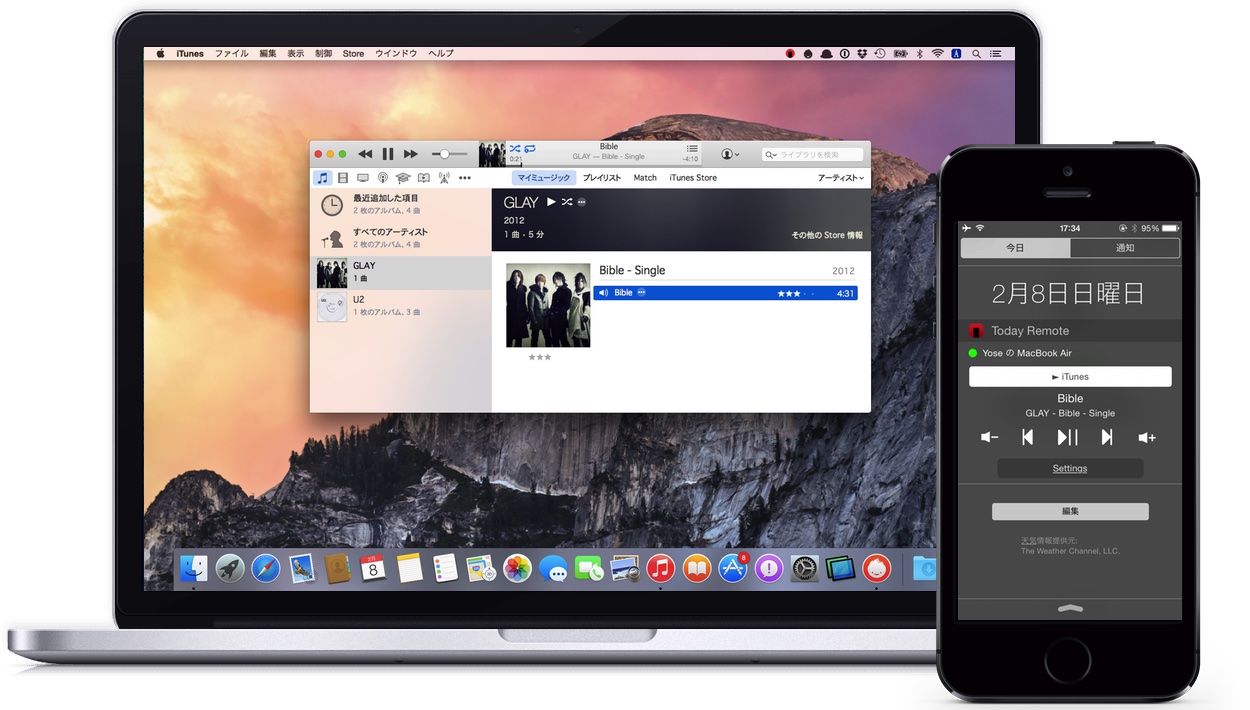This screenshot has height=710, width=1250.
Task: Switch to the マイミュージック tab
Action: 544,178
